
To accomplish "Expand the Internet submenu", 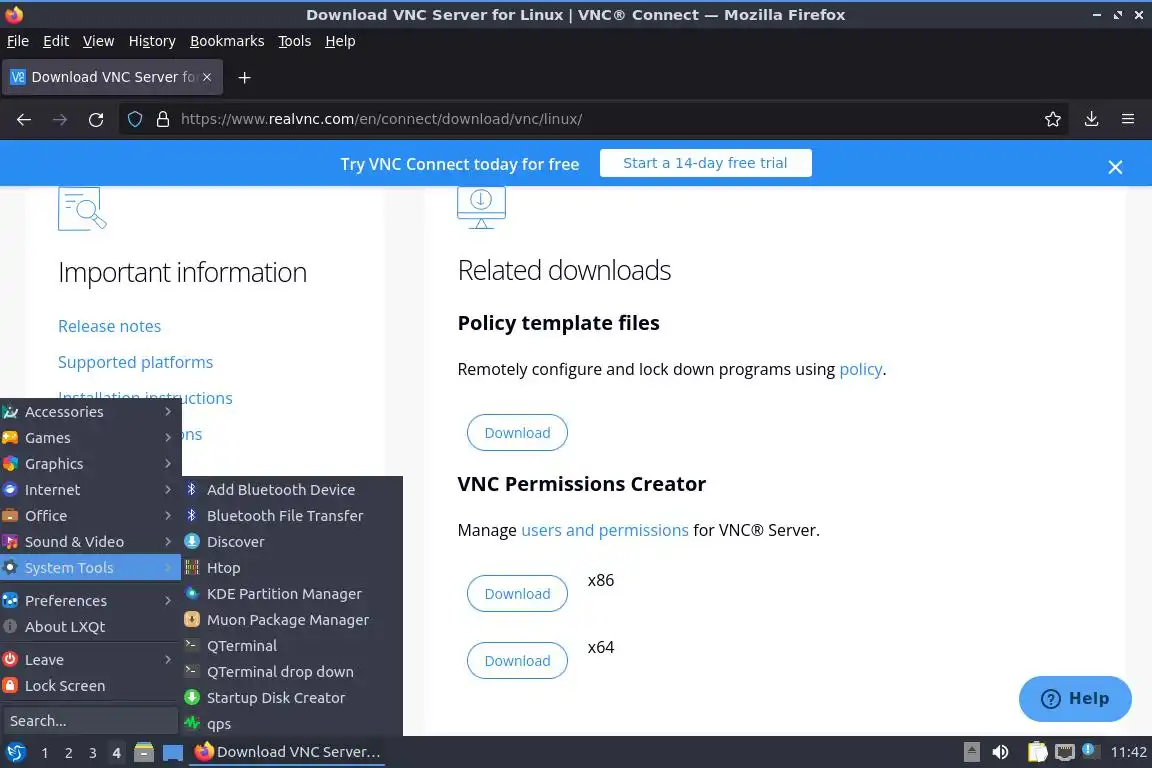I will 90,489.
